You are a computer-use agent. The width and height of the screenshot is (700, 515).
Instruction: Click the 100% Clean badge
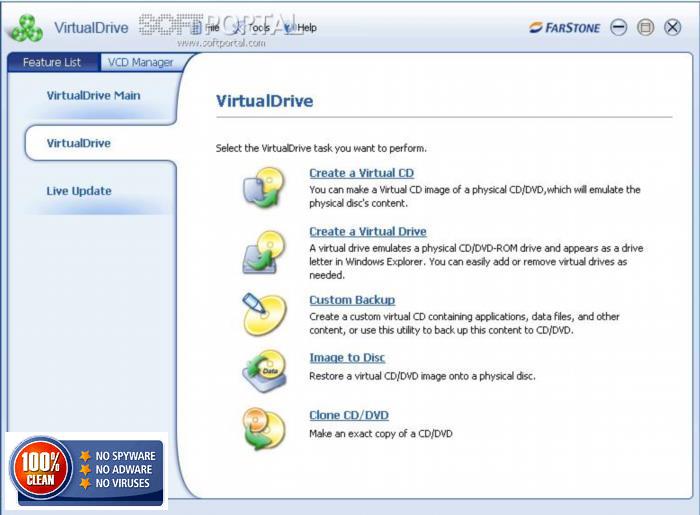point(87,471)
